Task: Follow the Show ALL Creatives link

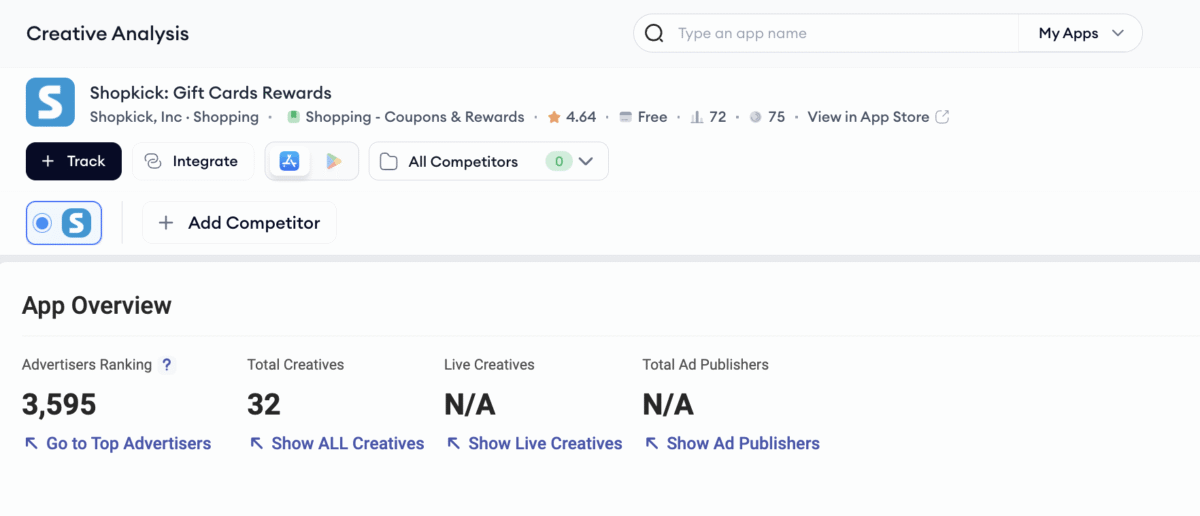Action: 336,443
